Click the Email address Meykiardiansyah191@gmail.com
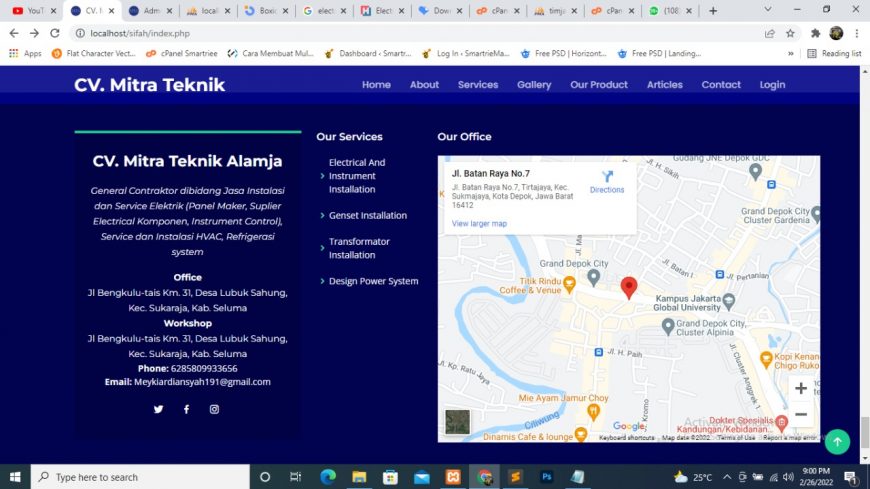870x489 pixels. [202, 382]
